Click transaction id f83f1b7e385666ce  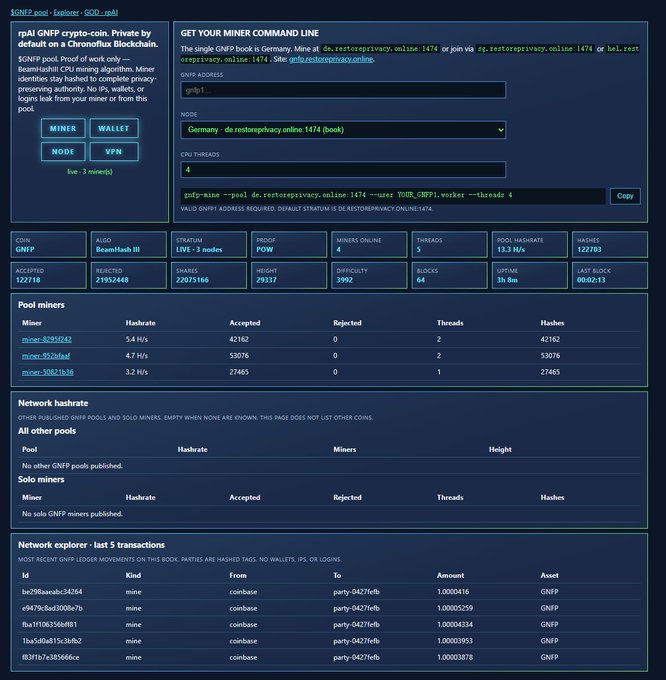(x=51, y=657)
